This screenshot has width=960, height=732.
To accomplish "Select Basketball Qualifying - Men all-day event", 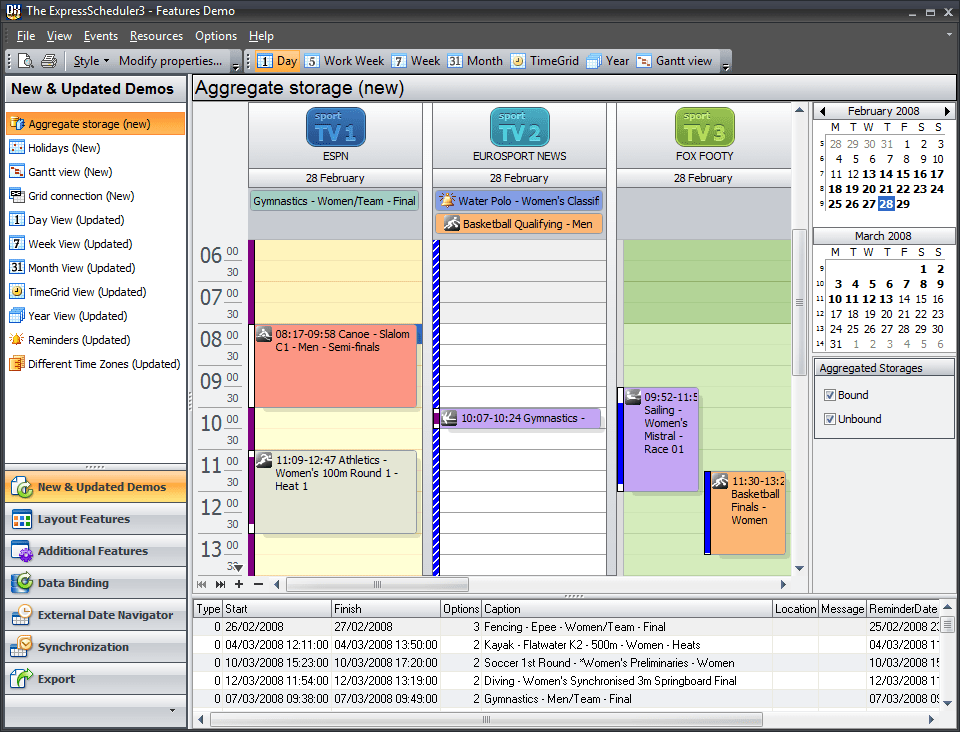I will coord(519,224).
